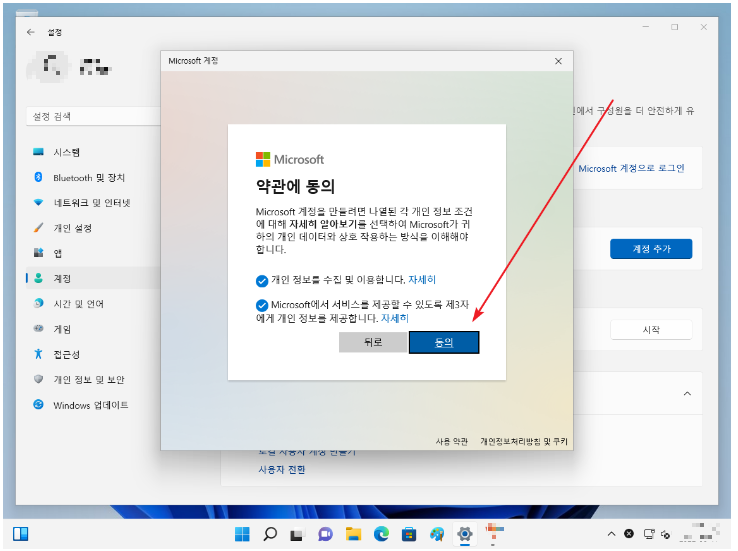The width and height of the screenshot is (738, 551).
Task: Open 개인 설정 category
Action: tap(93, 228)
